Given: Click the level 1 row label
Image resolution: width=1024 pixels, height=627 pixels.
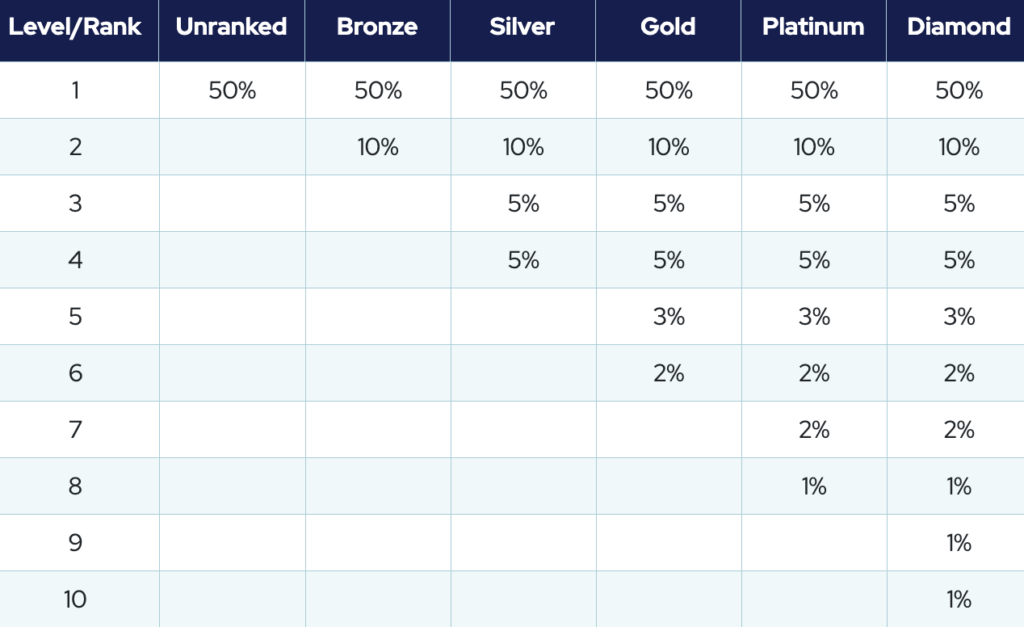Looking at the screenshot, I should [x=75, y=91].
